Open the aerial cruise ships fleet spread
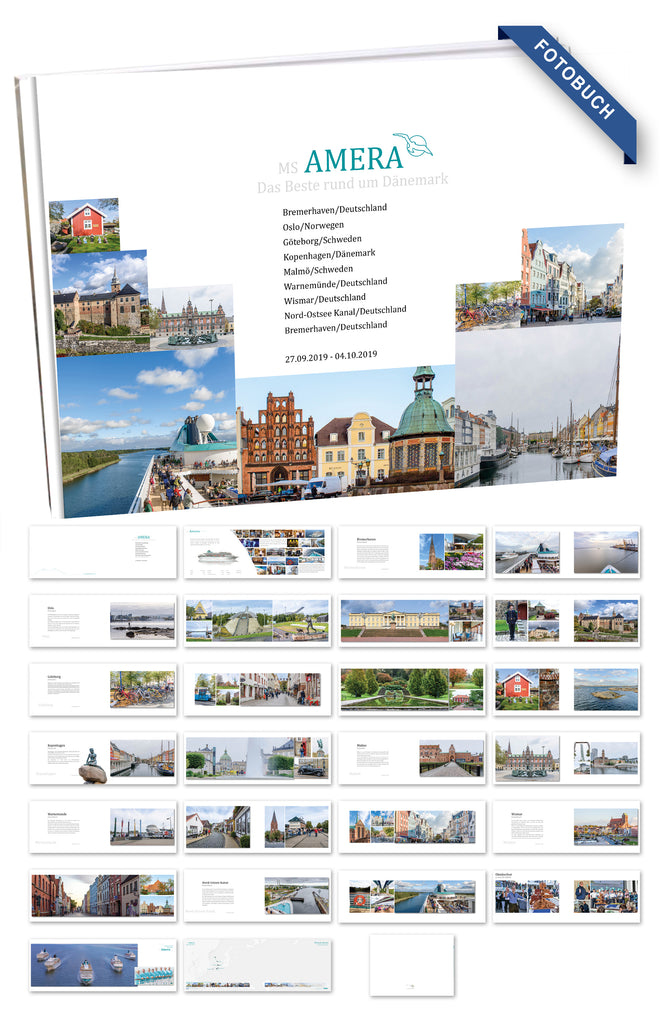This screenshot has width=669, height=1024. pyautogui.click(x=103, y=964)
